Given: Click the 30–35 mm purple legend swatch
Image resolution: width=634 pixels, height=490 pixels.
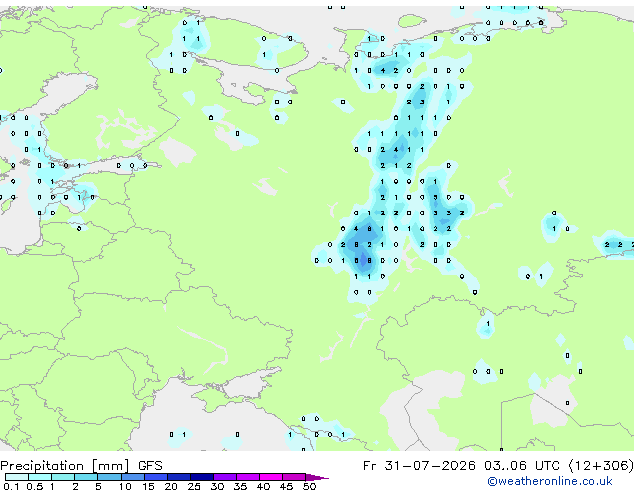Looking at the screenshot, I should pyautogui.click(x=224, y=477).
